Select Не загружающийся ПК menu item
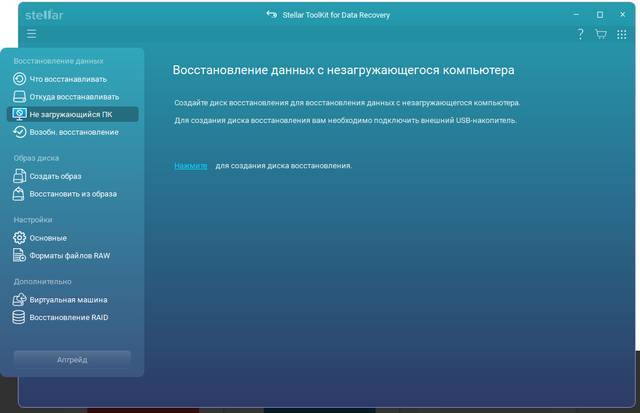Image resolution: width=640 pixels, height=413 pixels. [73, 114]
